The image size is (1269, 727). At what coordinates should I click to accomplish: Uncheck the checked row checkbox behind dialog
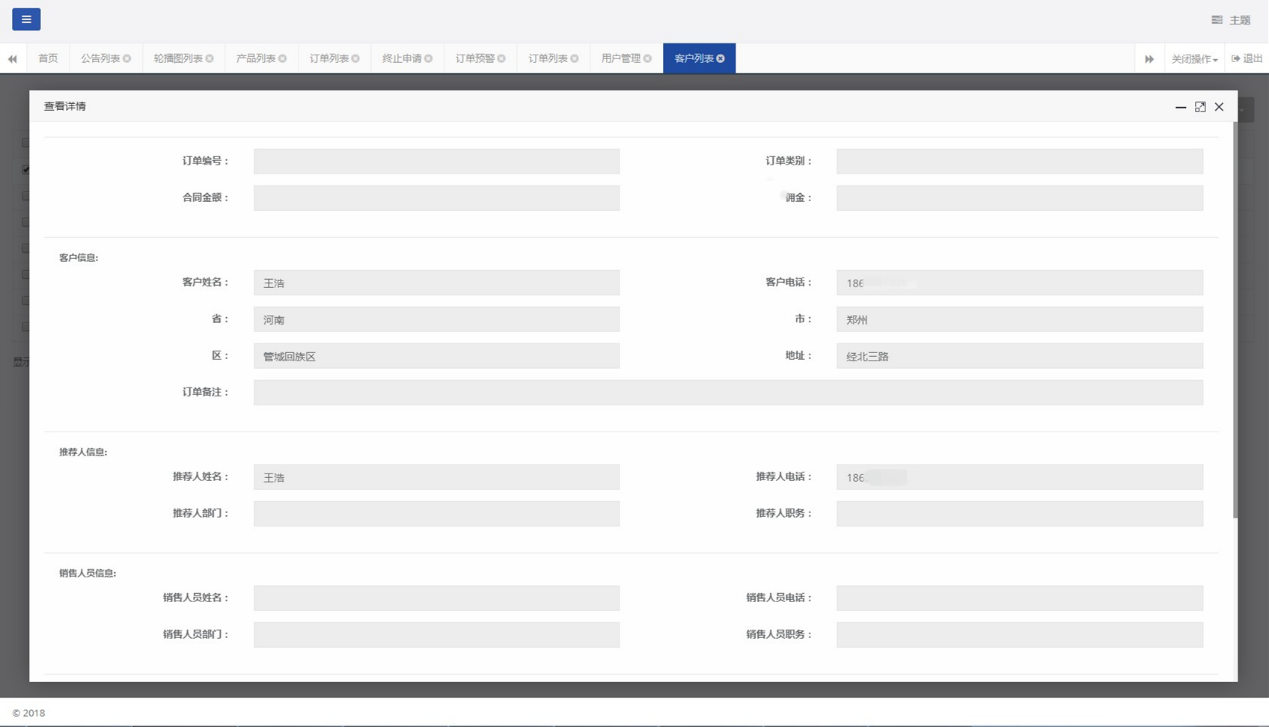tap(25, 170)
